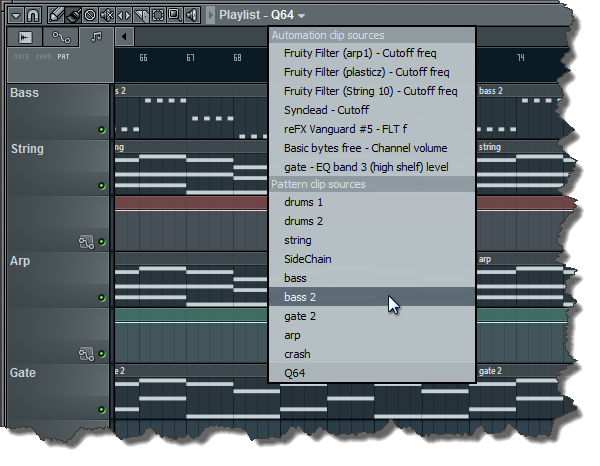This screenshot has height=466, width=600.
Task: Select the Slice tool
Action: click(x=141, y=15)
